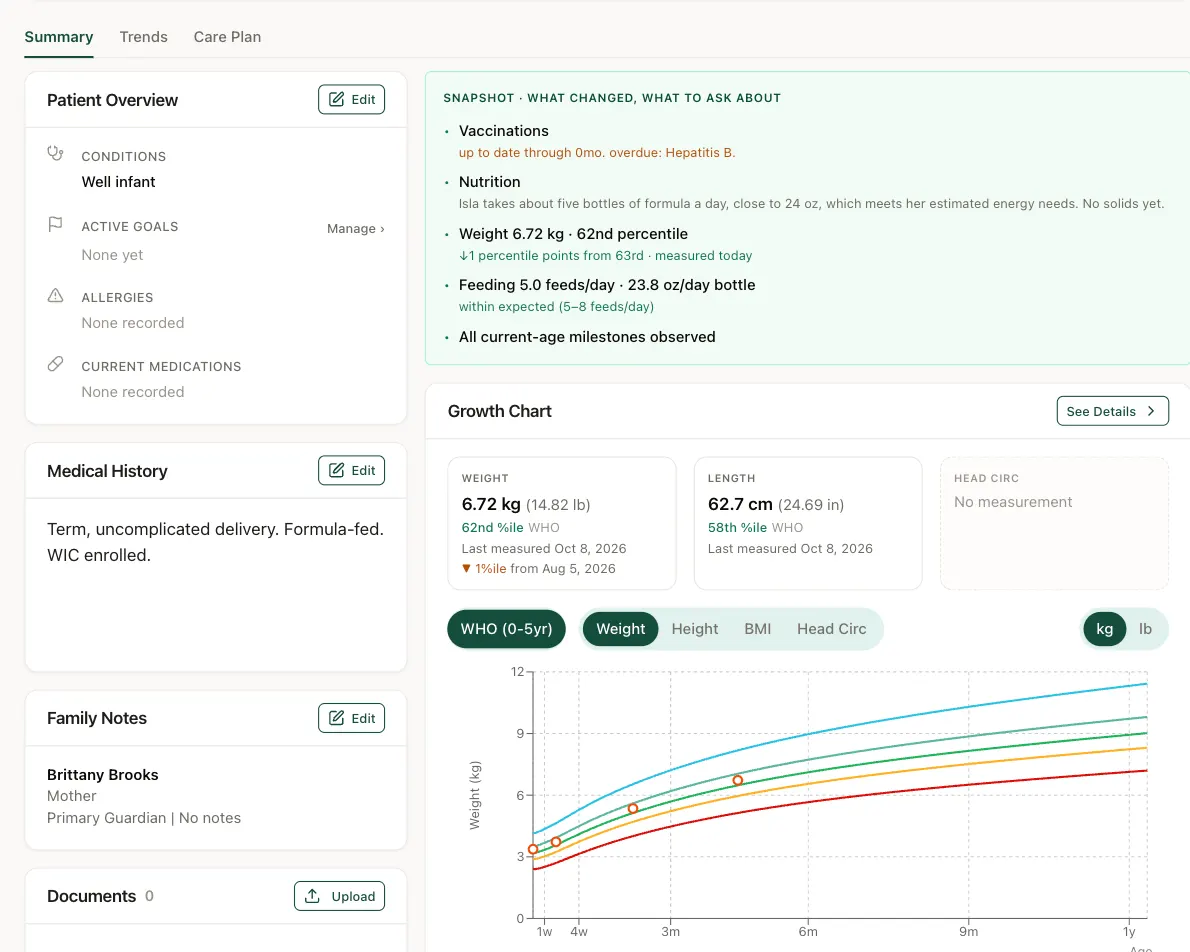Click the Nutrition snapshot item
The height and width of the screenshot is (952, 1190).
pos(490,181)
